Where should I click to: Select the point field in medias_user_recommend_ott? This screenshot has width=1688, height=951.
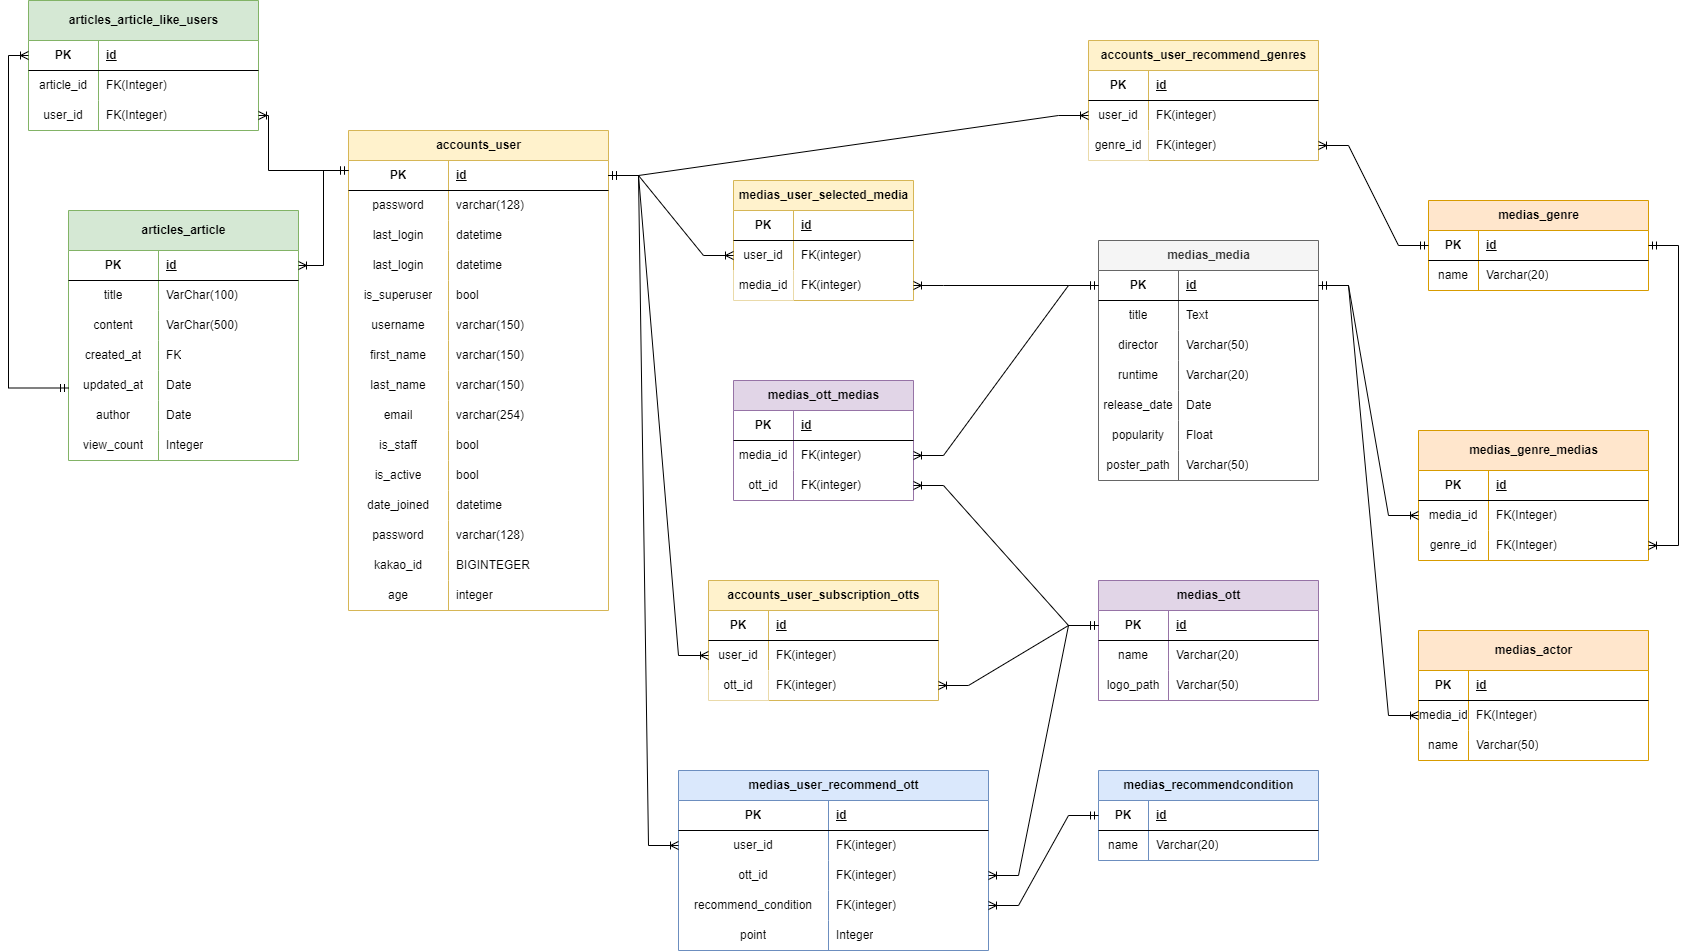[753, 935]
